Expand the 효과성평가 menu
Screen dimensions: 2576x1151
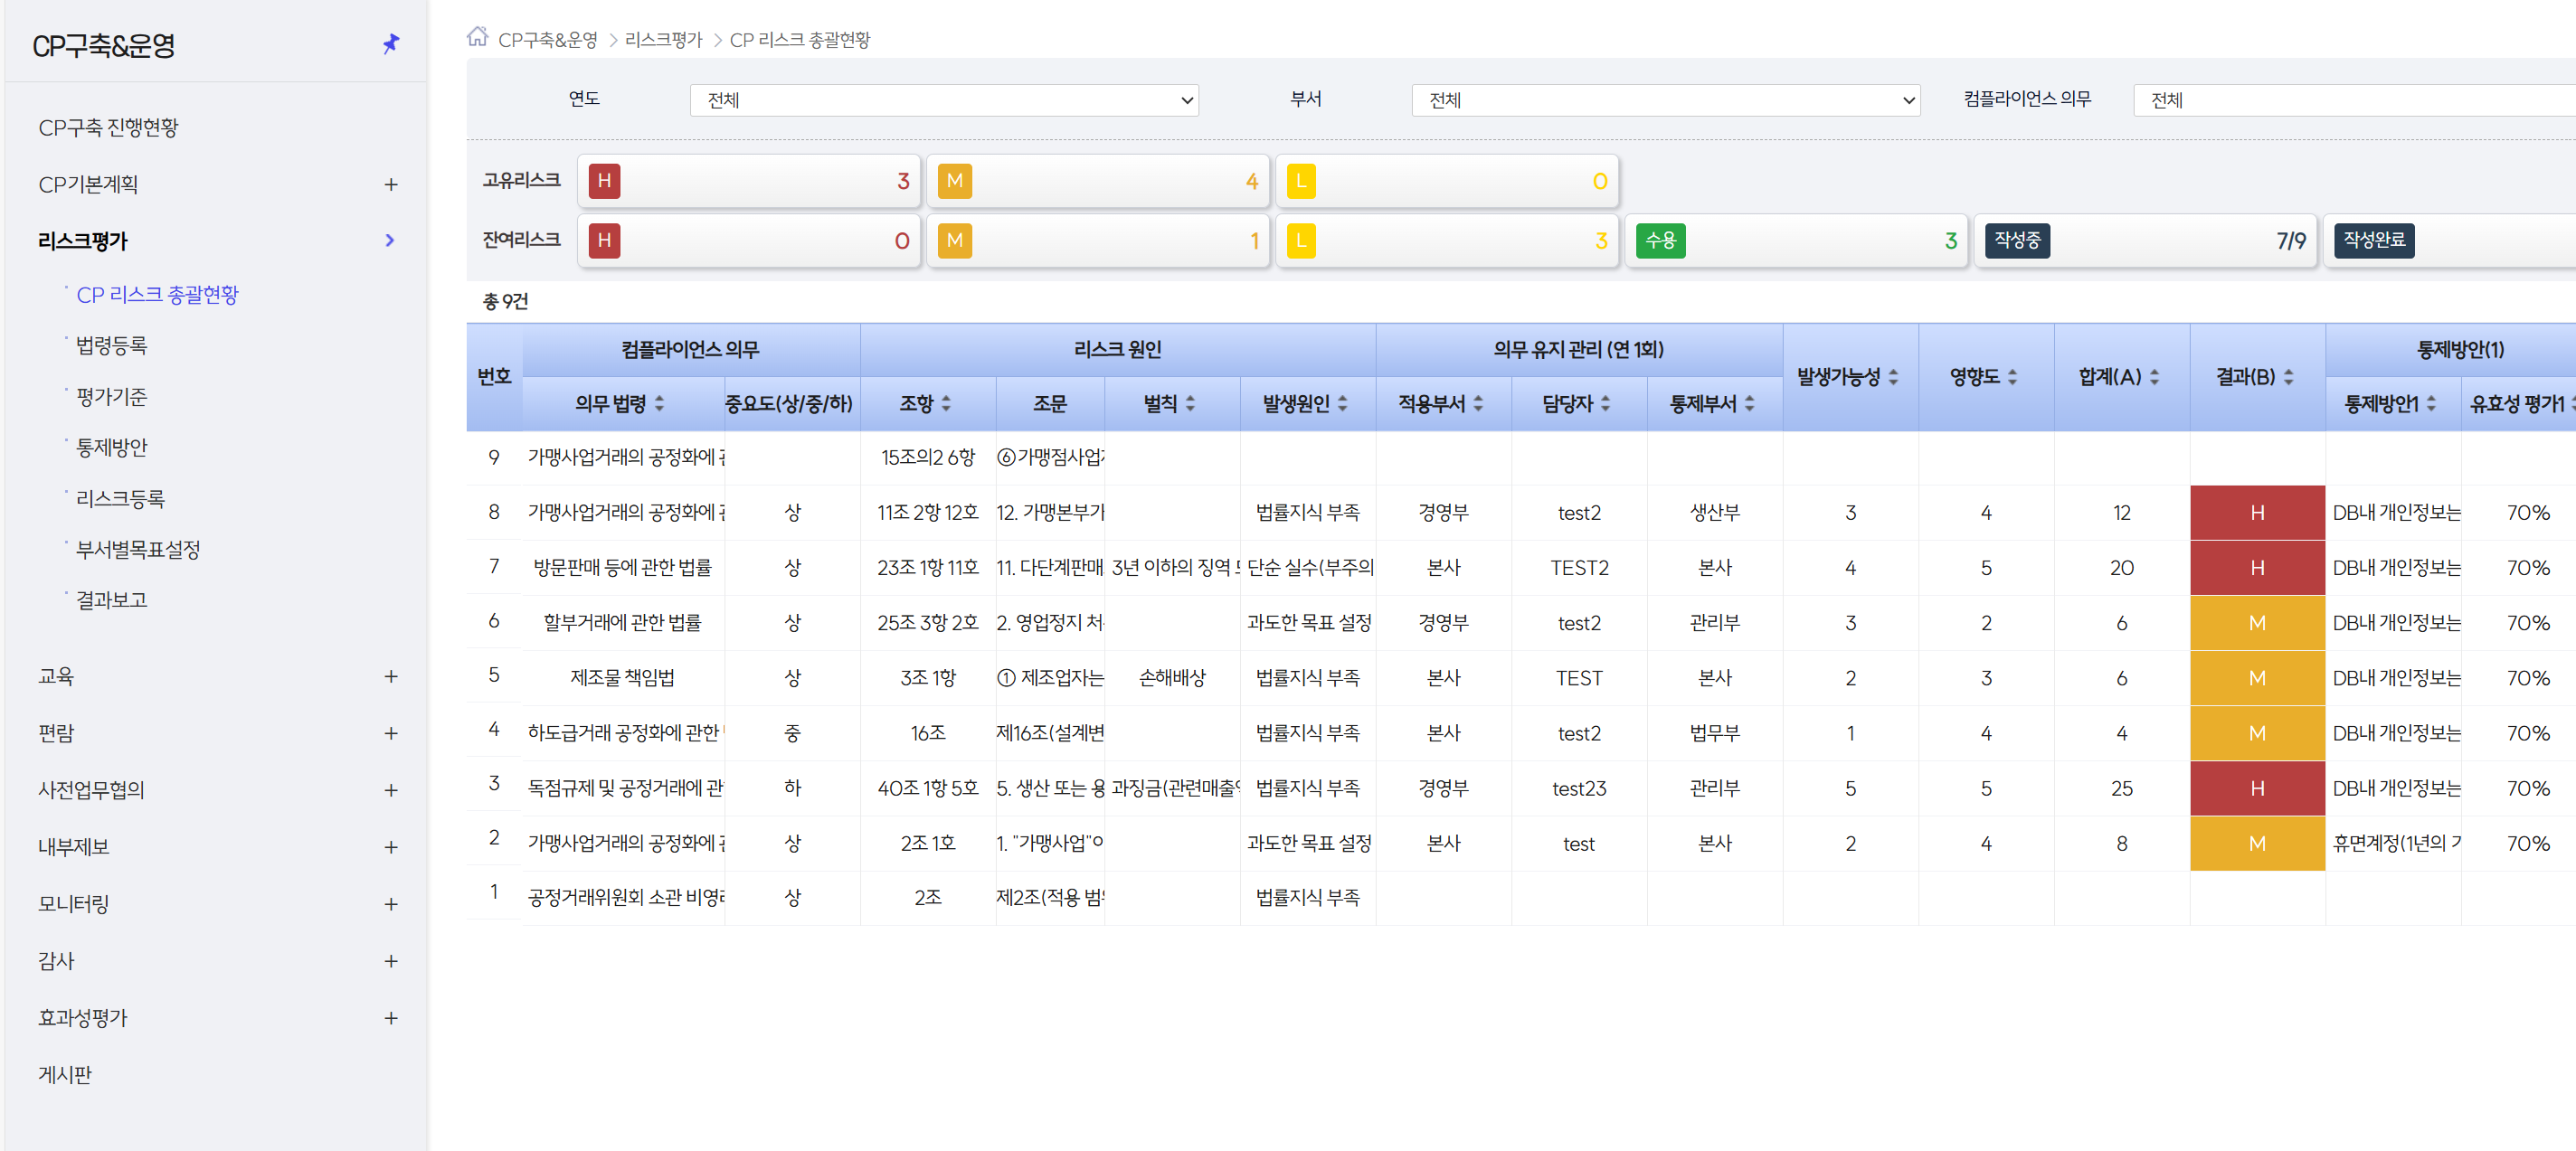click(391, 1019)
